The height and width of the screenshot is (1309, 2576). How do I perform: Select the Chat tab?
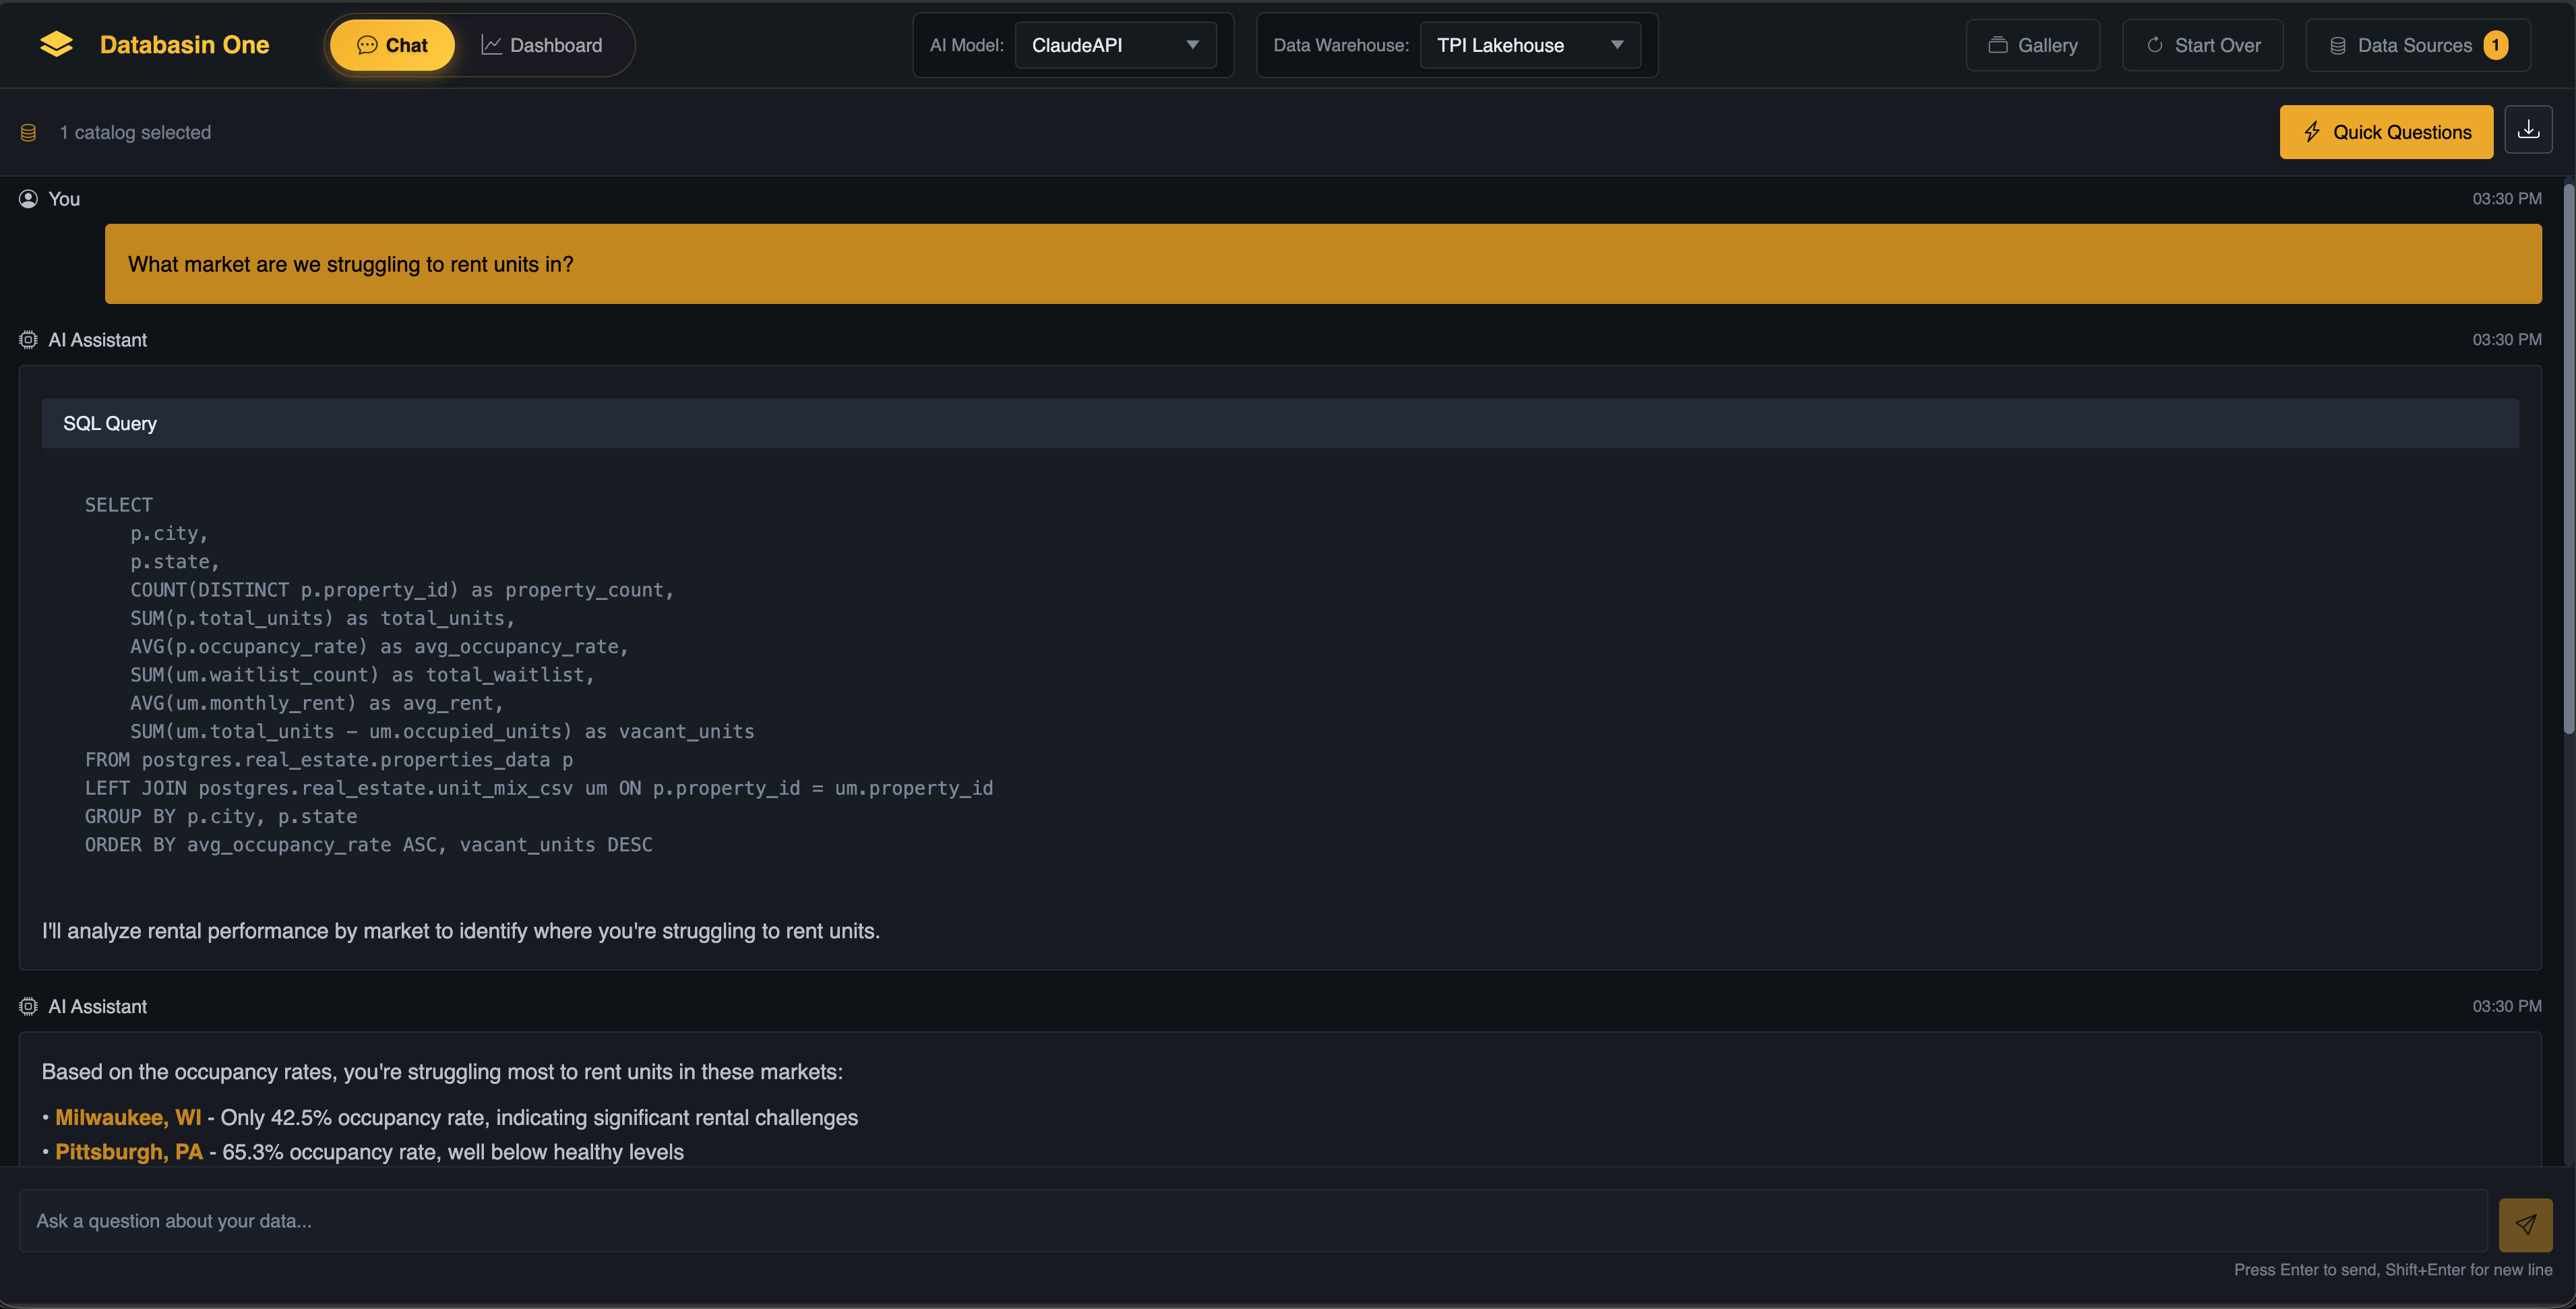pos(391,44)
